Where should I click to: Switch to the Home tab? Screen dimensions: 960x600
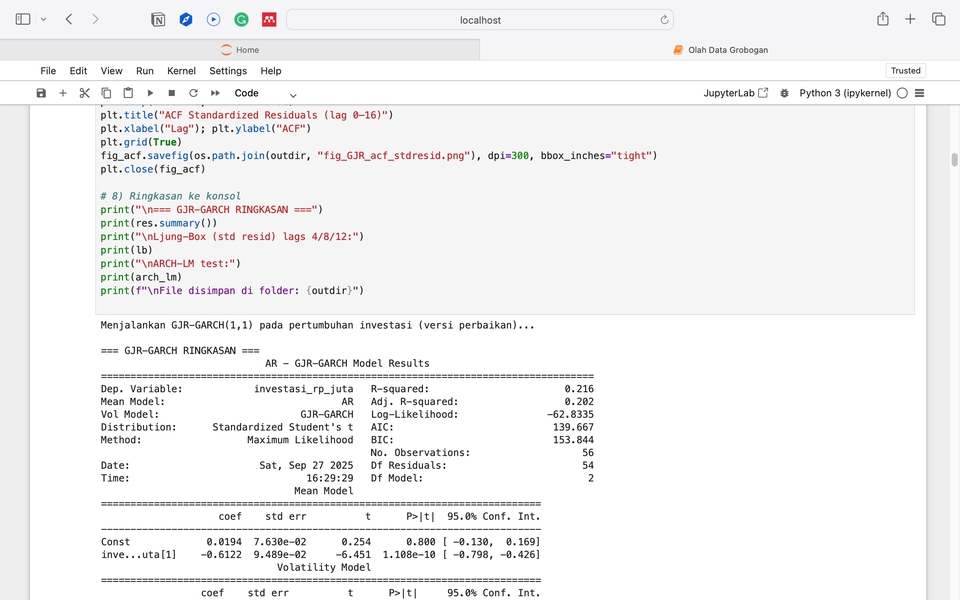[240, 50]
